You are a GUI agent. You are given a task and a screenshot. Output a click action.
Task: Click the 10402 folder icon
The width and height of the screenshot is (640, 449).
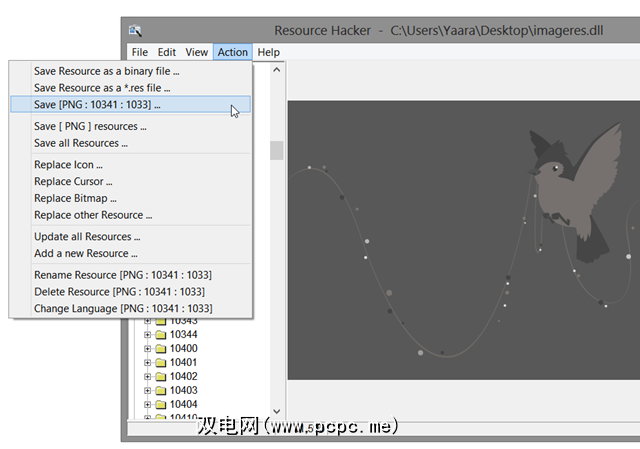point(161,376)
